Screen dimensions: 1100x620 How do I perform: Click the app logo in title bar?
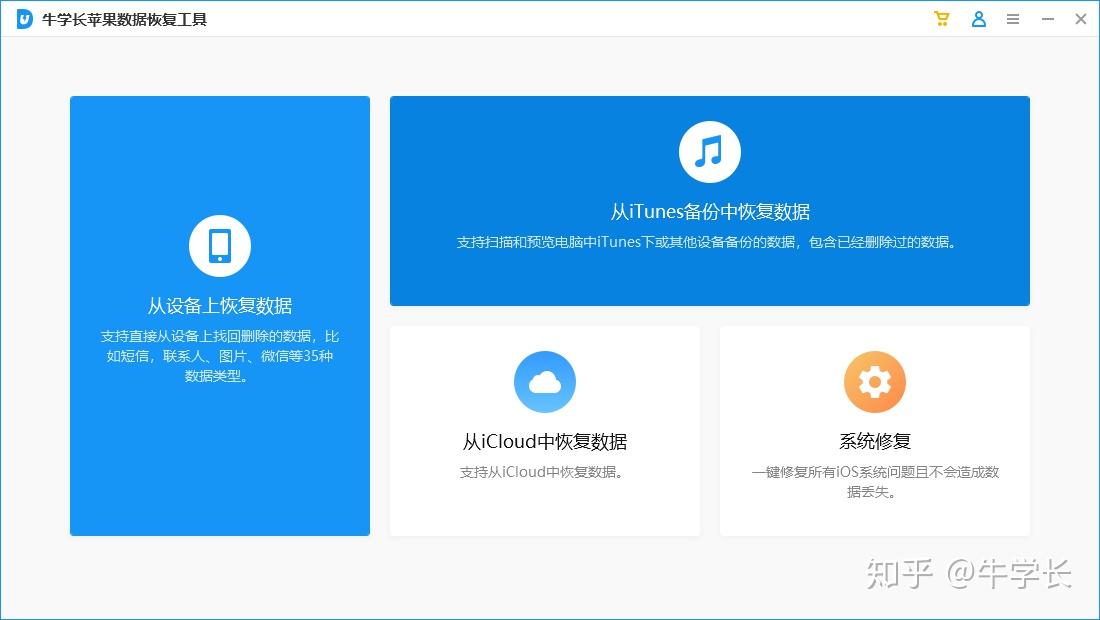pos(25,19)
